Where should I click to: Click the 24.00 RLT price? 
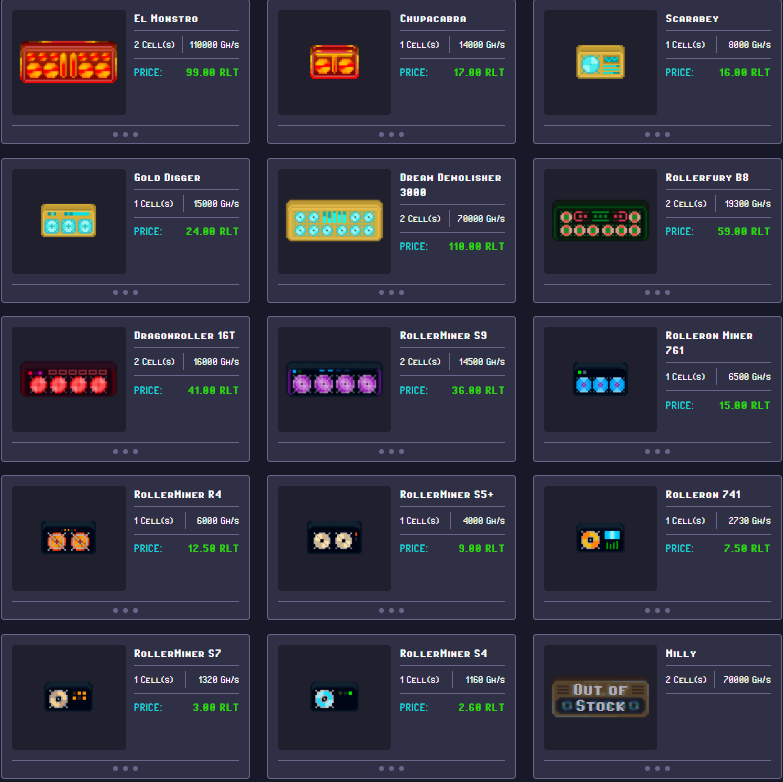coord(212,231)
